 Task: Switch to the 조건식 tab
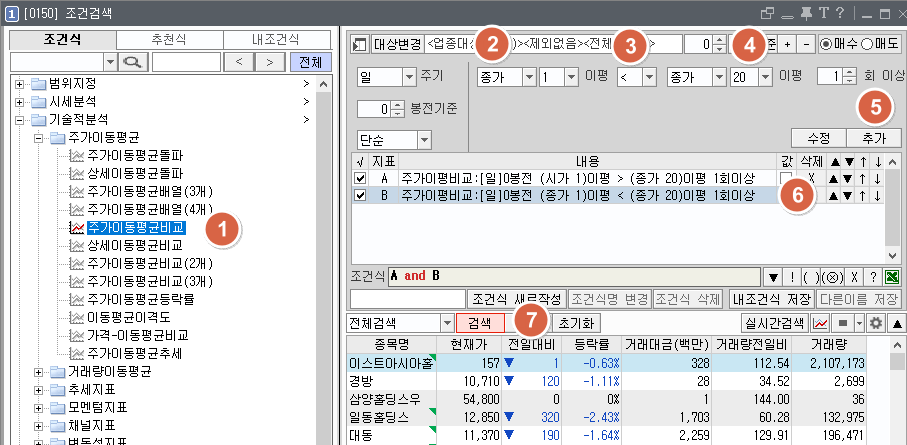click(x=63, y=40)
